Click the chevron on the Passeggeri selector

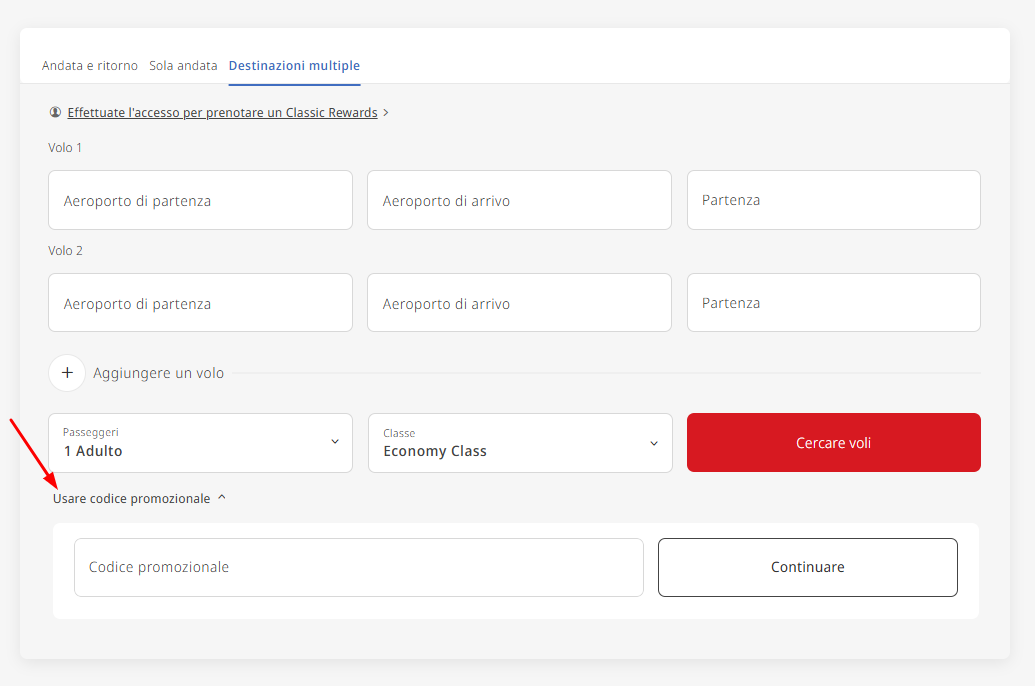tap(335, 442)
